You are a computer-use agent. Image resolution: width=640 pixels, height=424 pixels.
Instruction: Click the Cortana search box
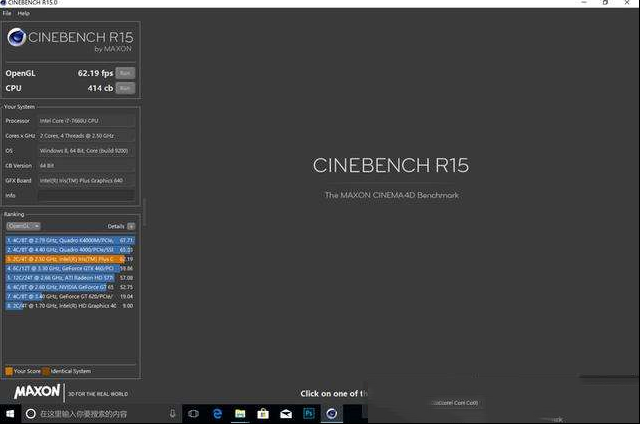101,414
